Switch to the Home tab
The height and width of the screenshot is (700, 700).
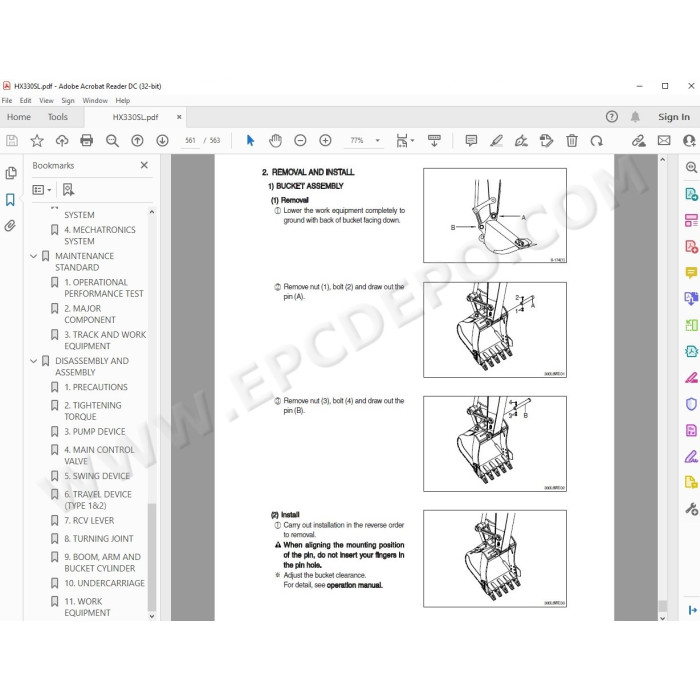19,117
